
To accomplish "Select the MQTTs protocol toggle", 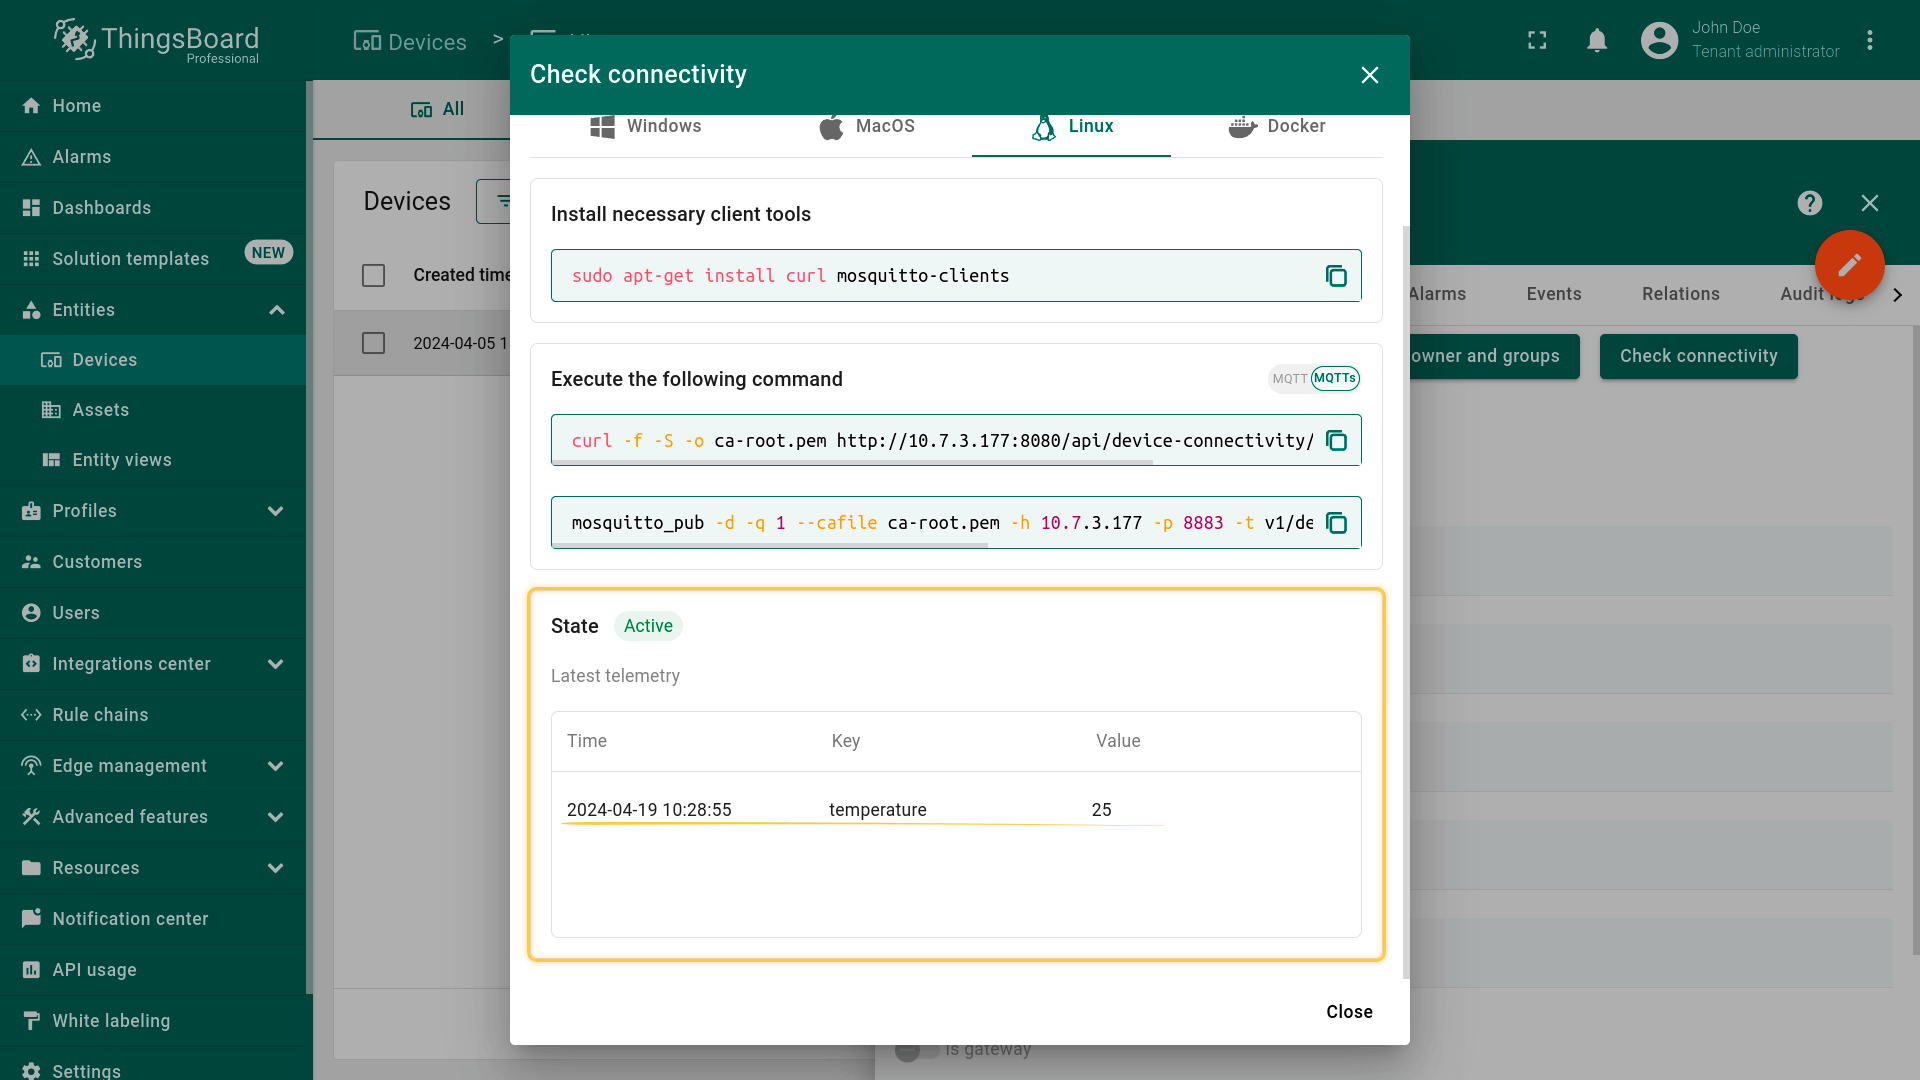I will click(1335, 378).
